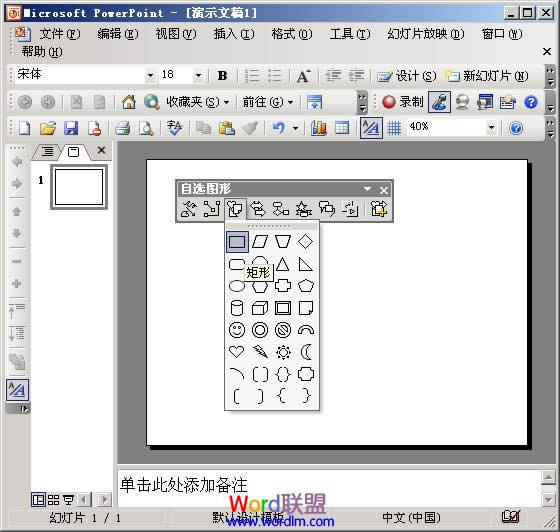Click the 设计(S) design button
Viewport: 560px width, 532px height.
[407, 76]
